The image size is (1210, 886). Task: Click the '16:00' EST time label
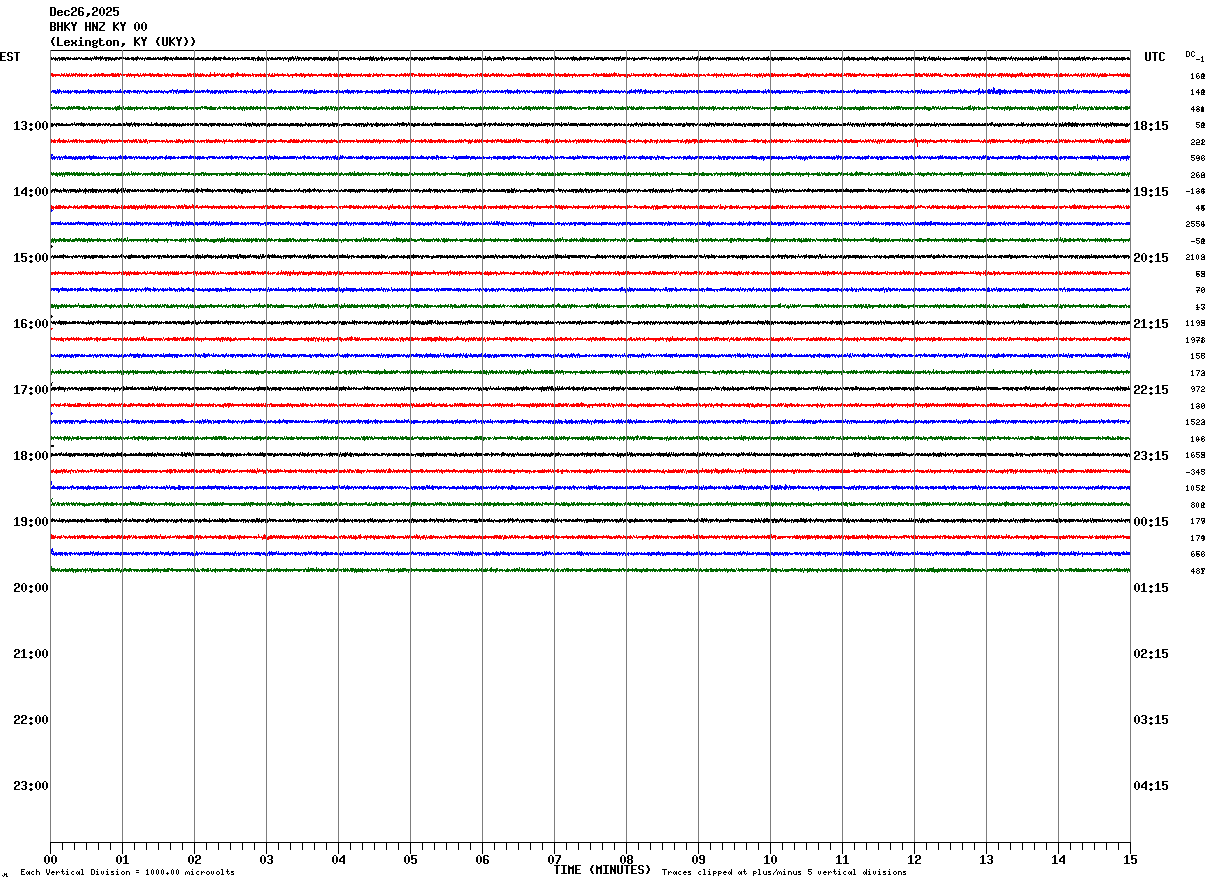(x=30, y=324)
